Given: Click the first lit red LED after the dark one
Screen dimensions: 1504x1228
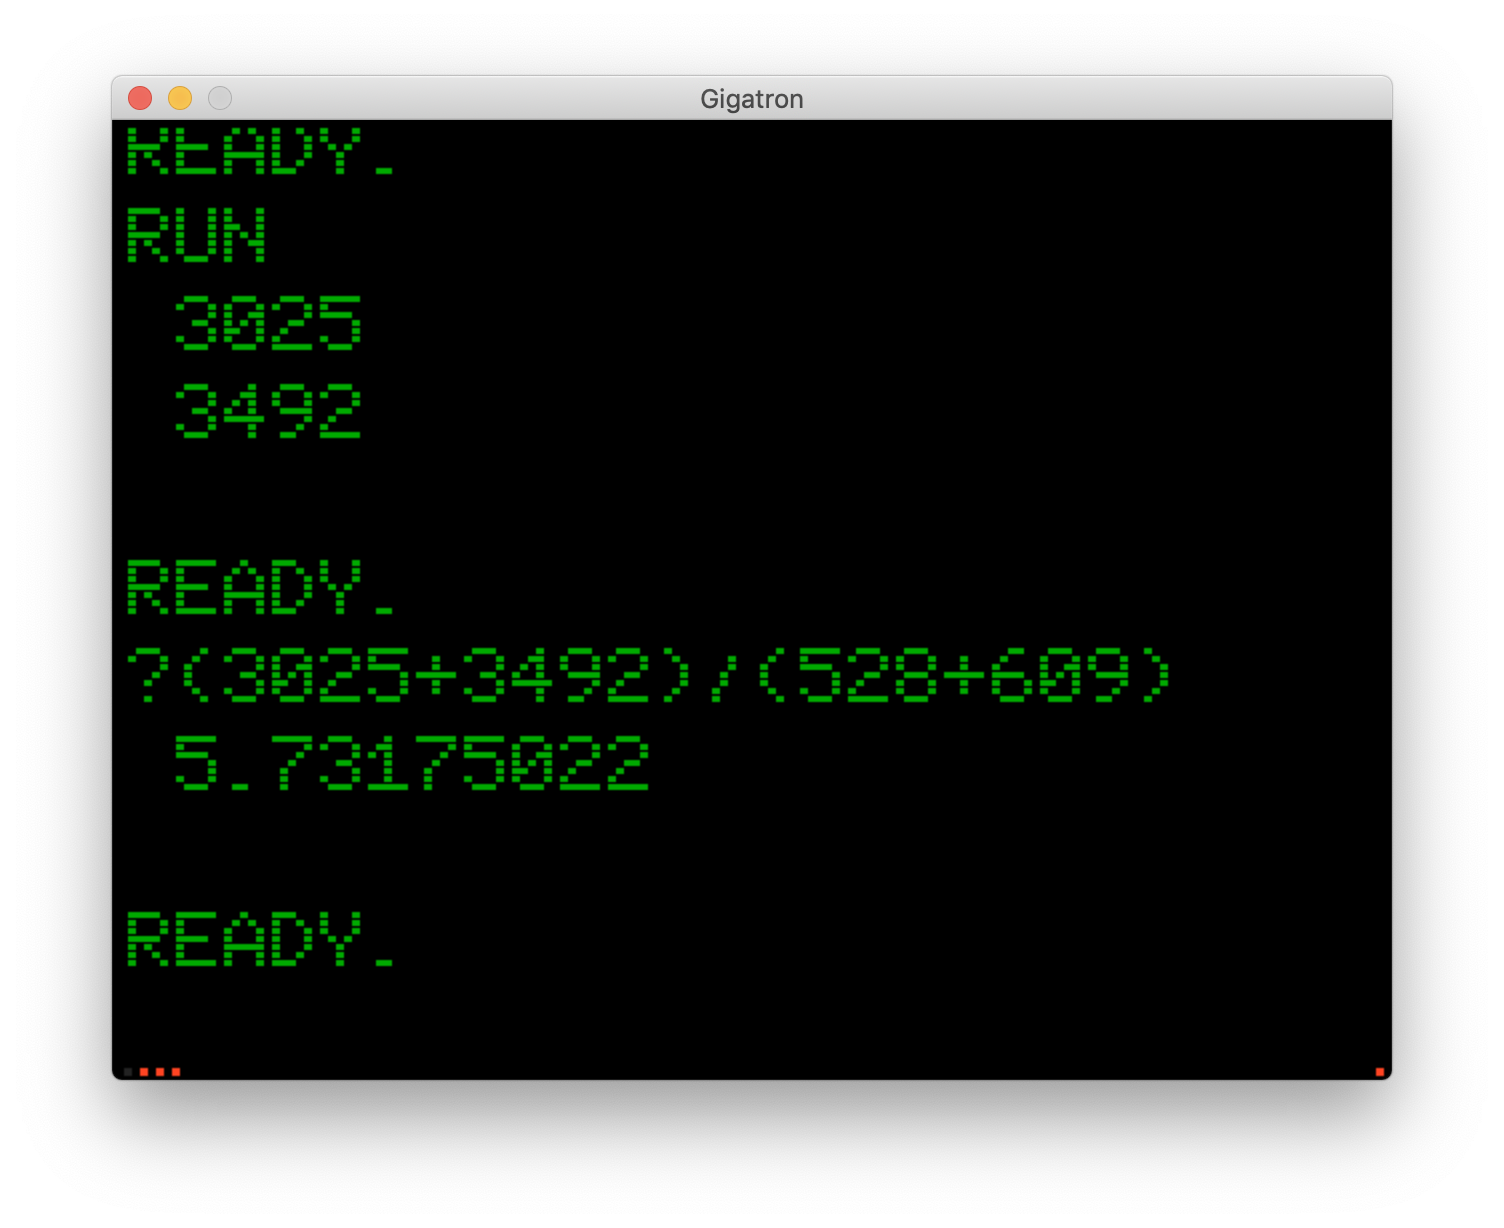Looking at the screenshot, I should 144,1072.
